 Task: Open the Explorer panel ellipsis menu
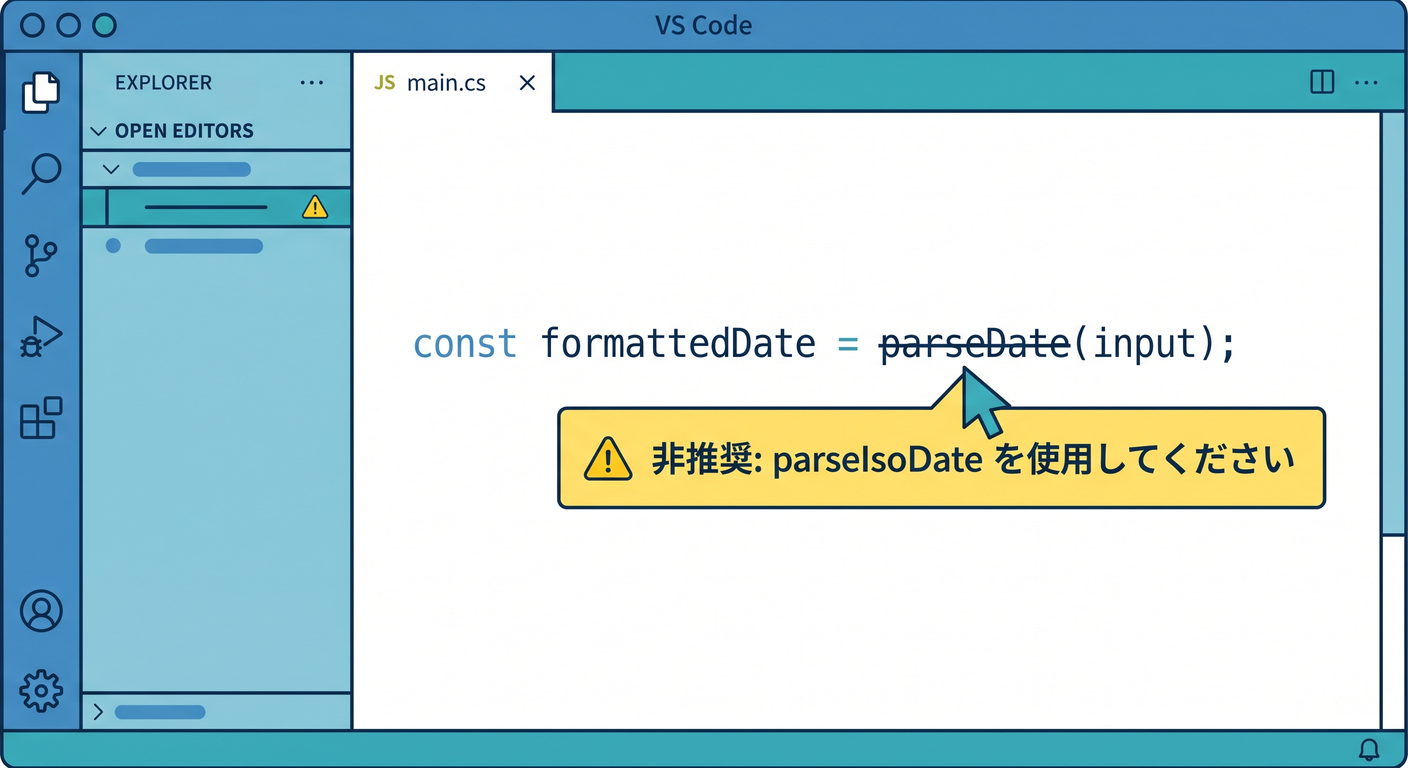(x=312, y=83)
